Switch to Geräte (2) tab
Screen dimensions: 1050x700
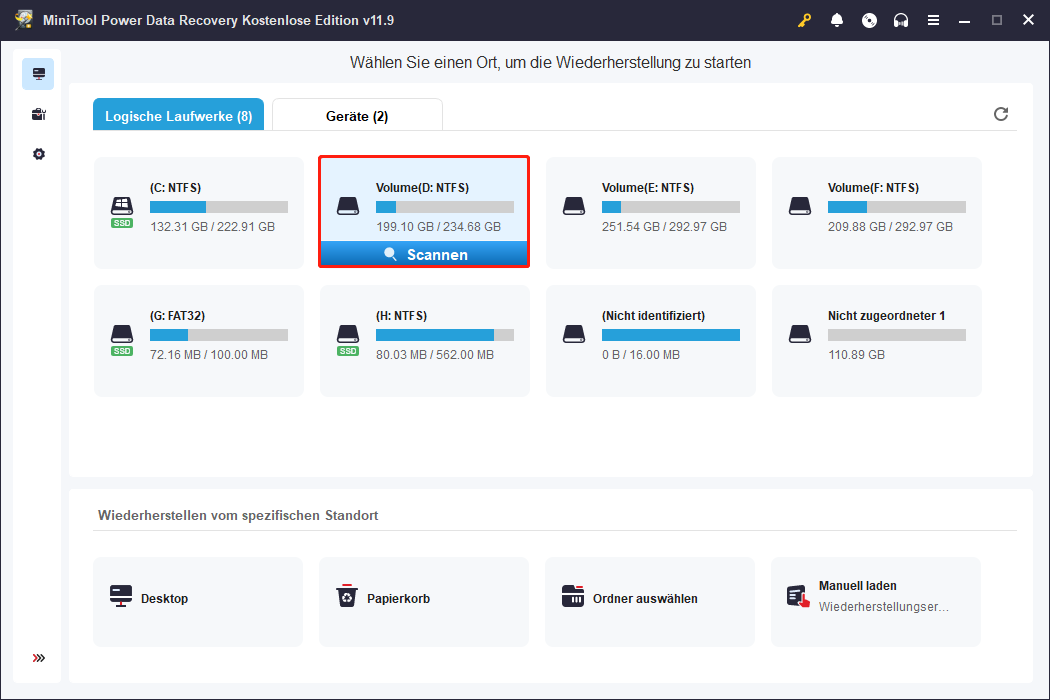click(357, 115)
